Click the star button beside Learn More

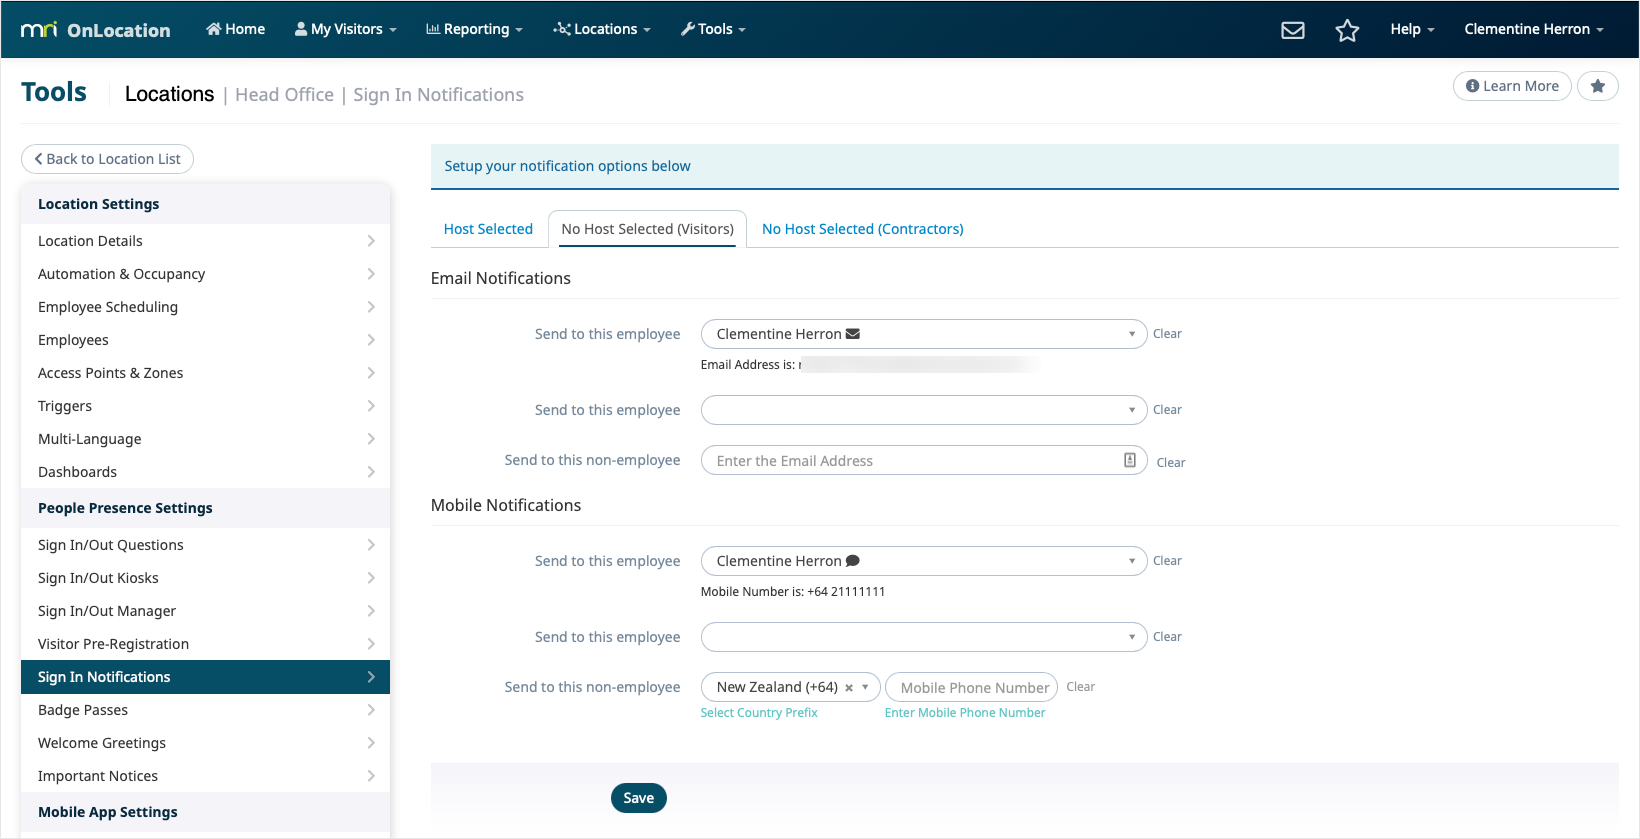pos(1598,86)
